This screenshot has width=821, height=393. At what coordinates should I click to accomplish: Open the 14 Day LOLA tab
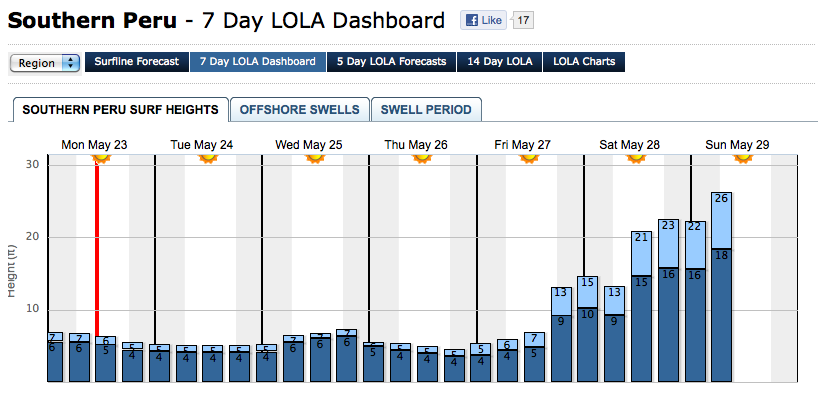[500, 62]
